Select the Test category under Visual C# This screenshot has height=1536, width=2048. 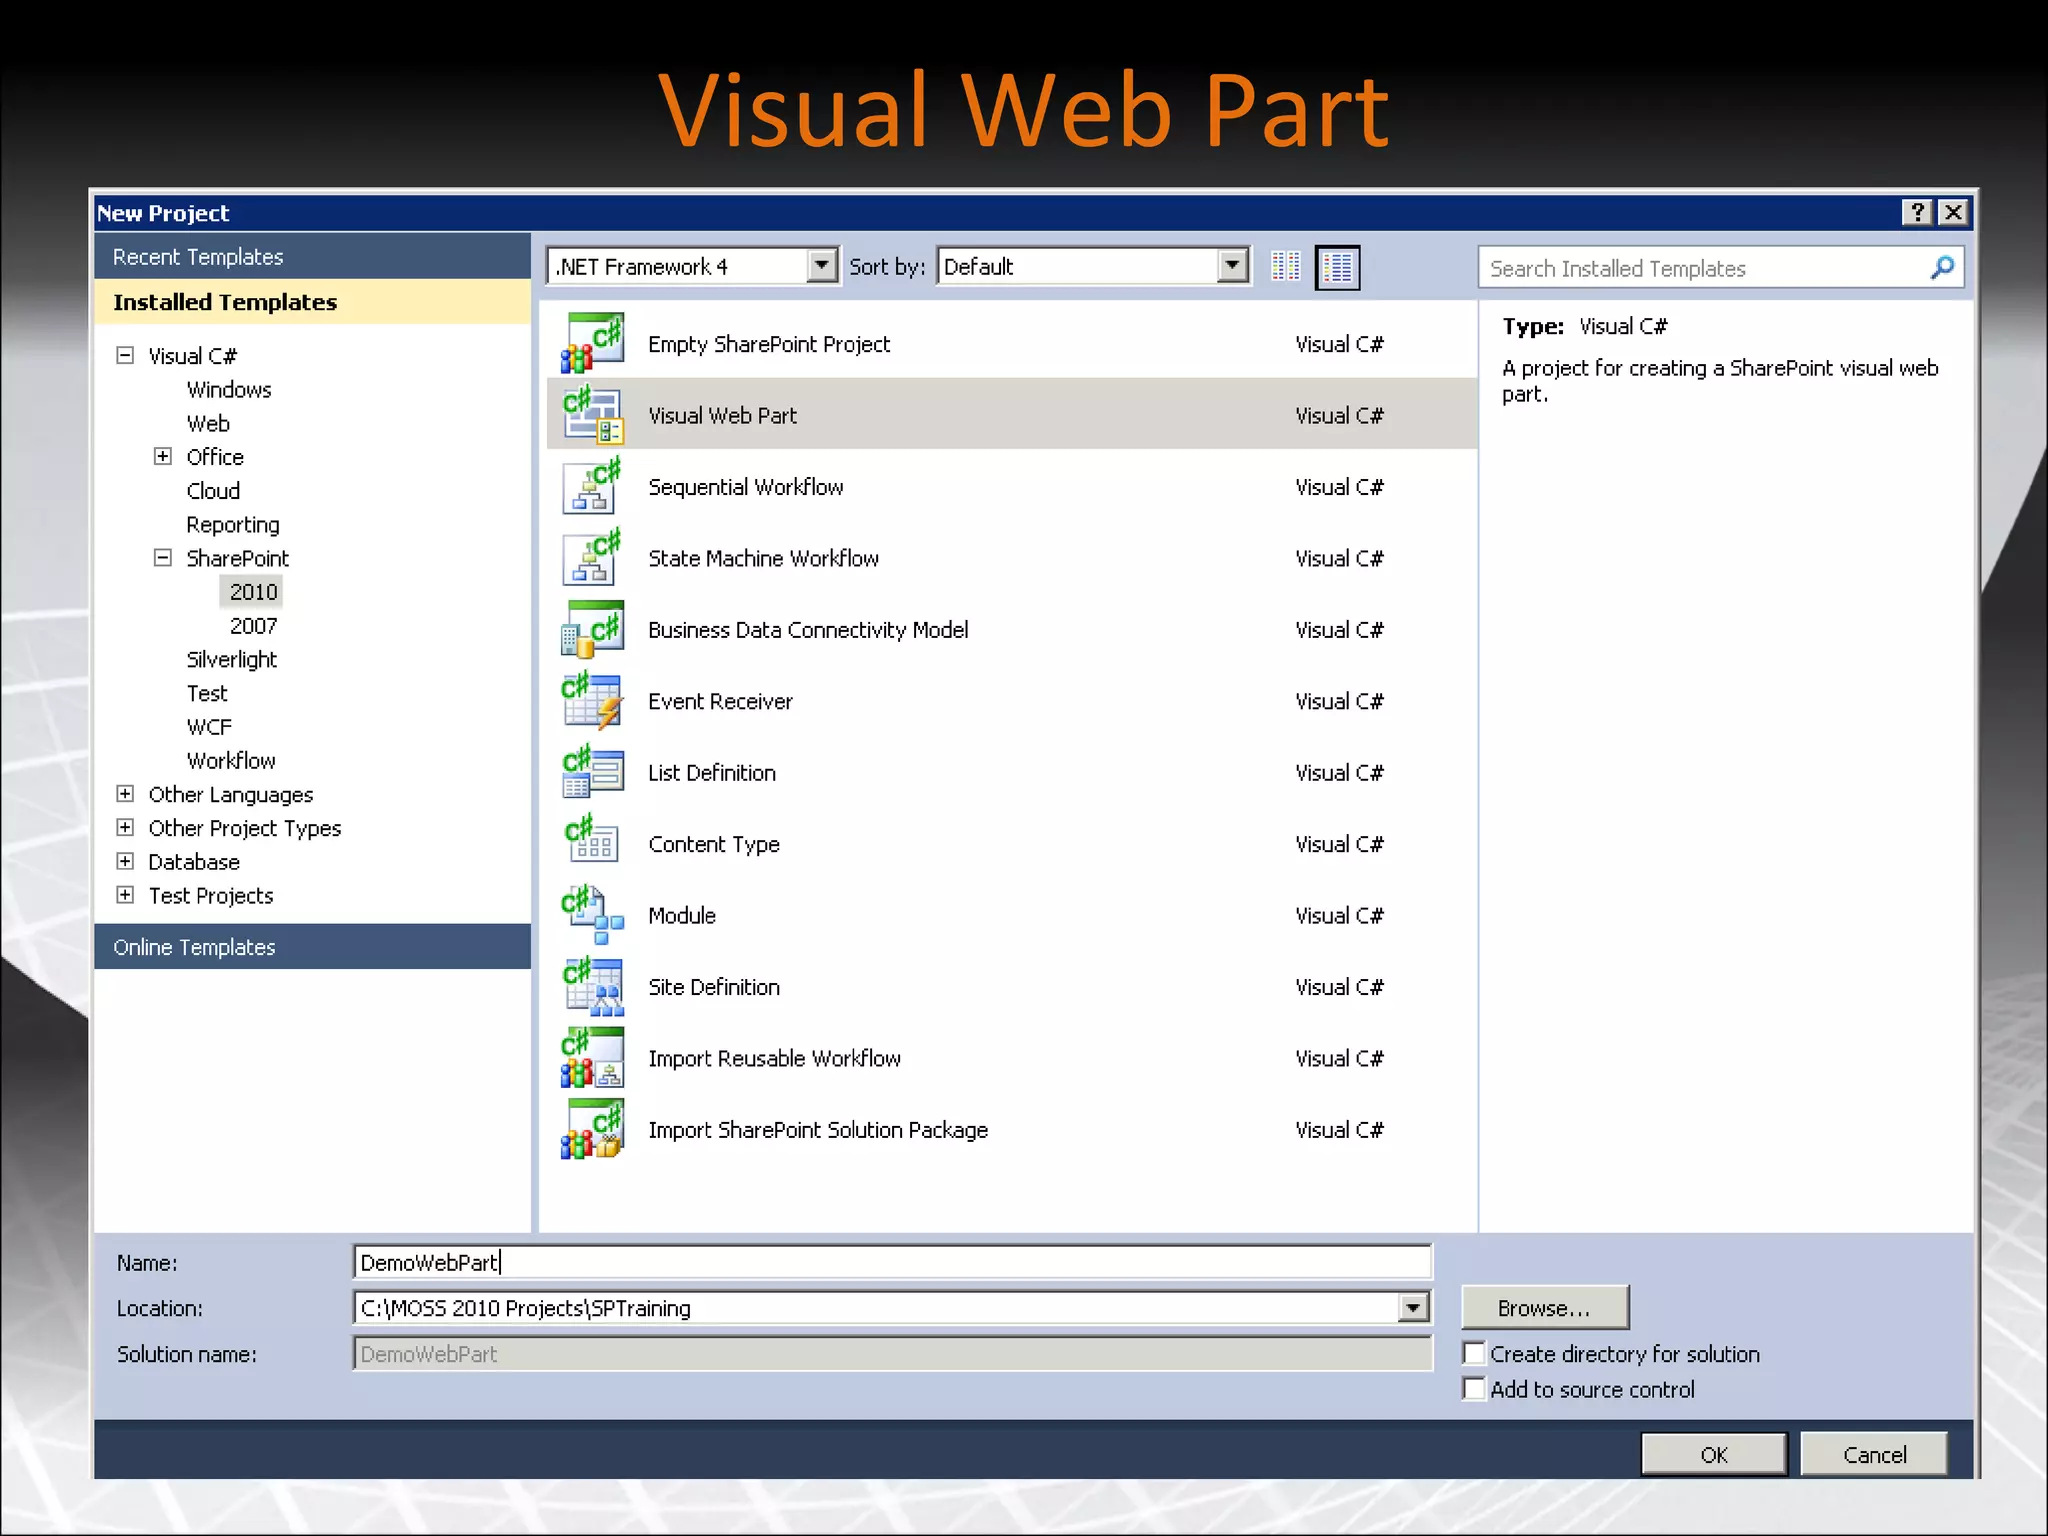point(207,693)
